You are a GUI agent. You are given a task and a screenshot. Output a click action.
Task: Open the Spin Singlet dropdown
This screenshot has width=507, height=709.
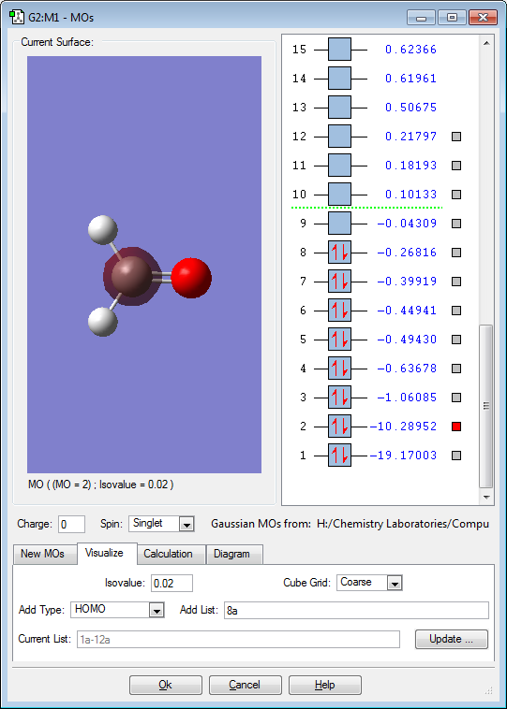coord(186,524)
